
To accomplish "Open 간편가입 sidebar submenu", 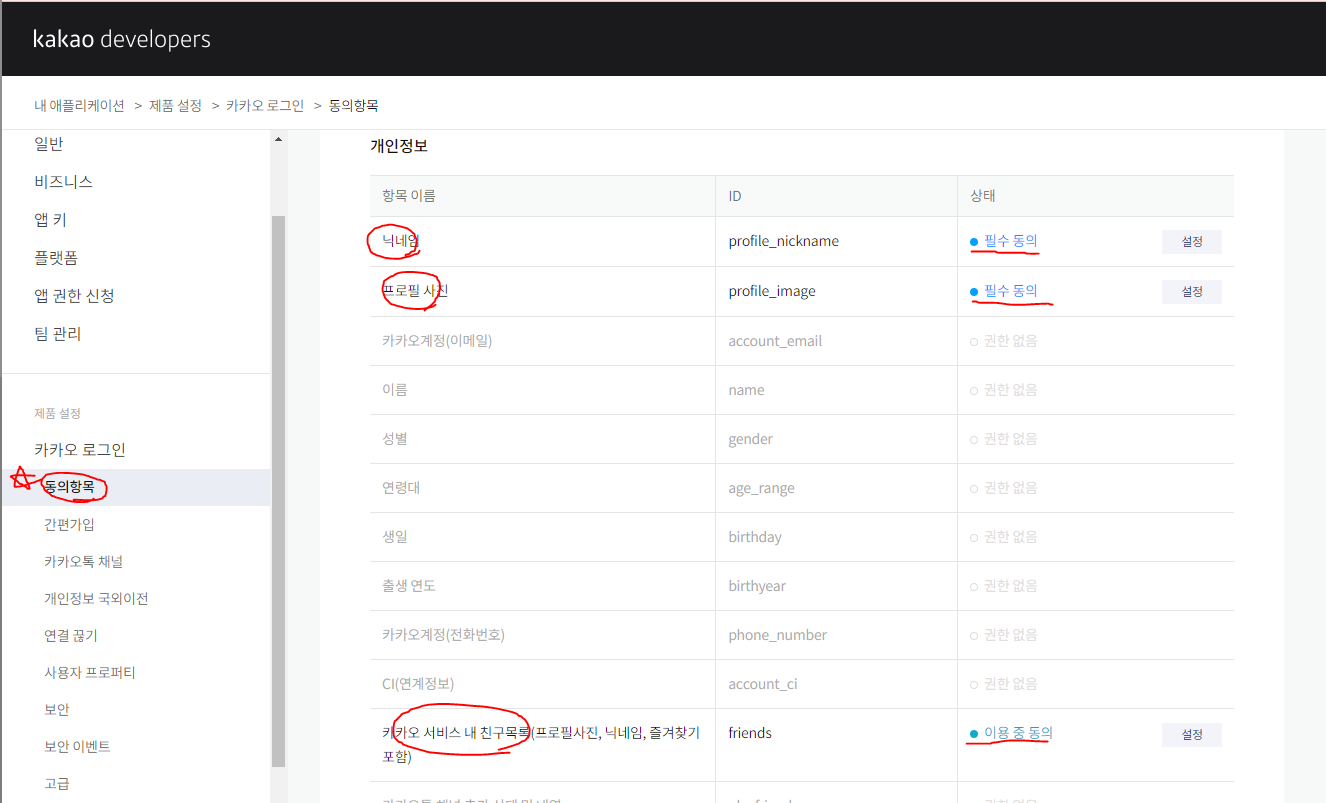I will click(x=69, y=524).
